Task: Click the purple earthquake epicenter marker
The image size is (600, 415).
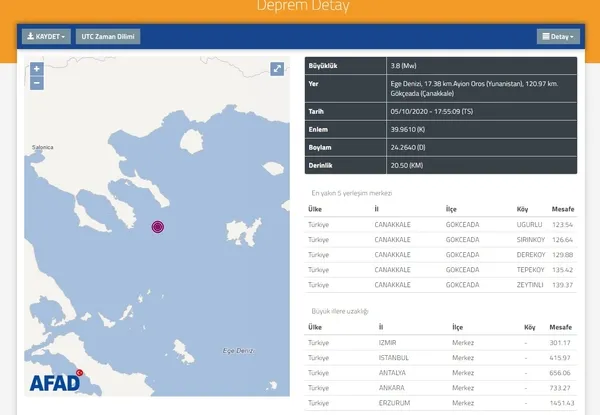Action: coord(158,227)
